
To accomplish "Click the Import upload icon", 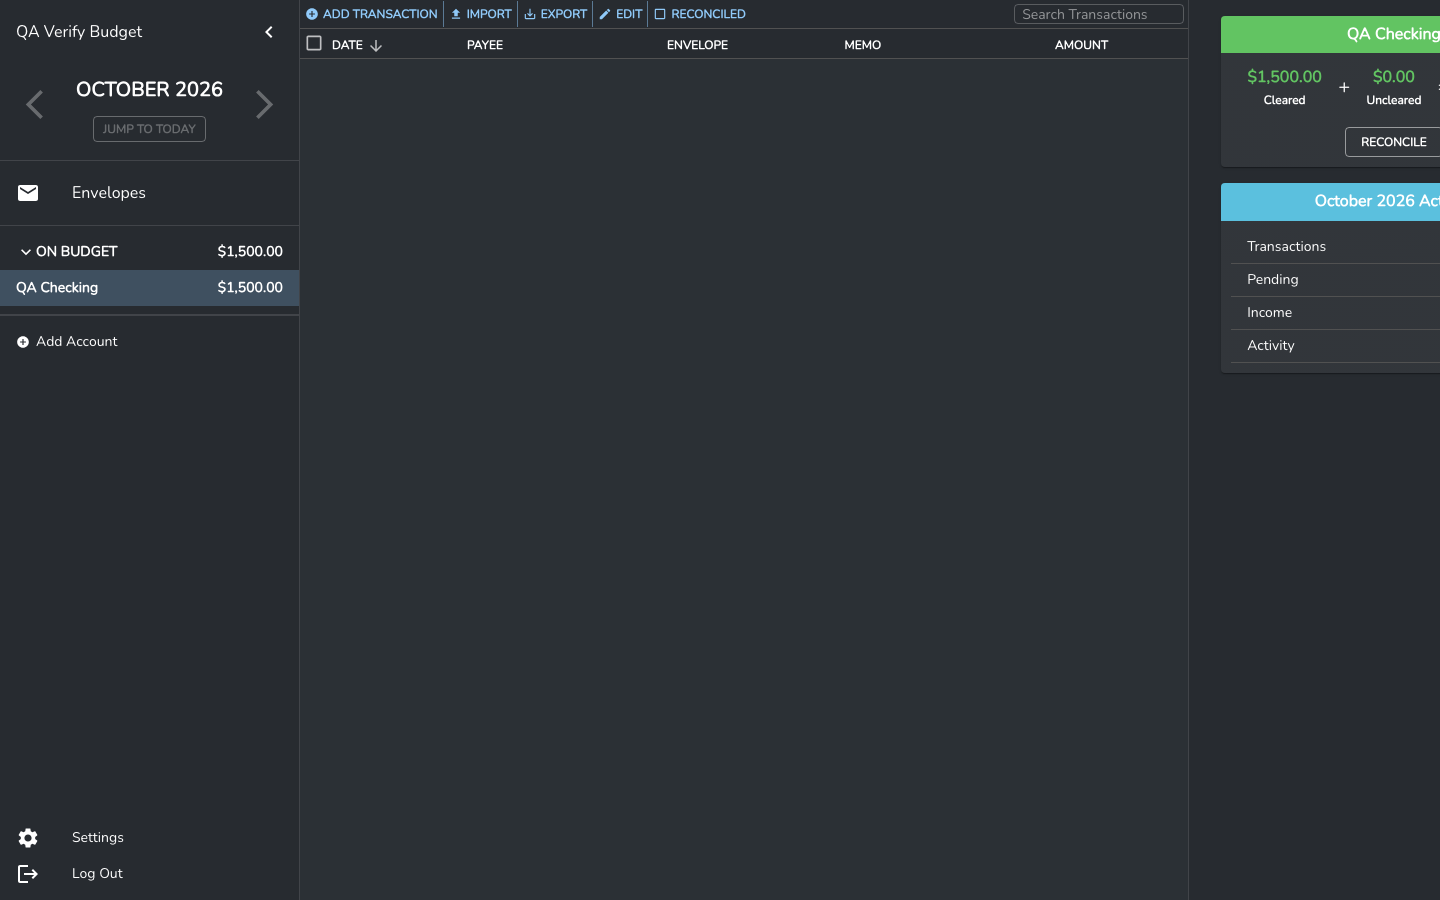I will click(456, 14).
